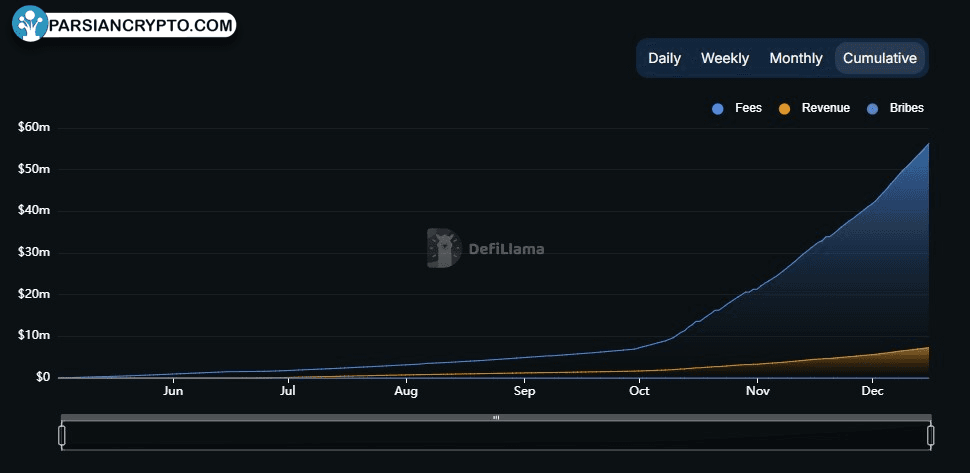The image size is (970, 473).
Task: Toggle Bribes series via its text label
Action: pyautogui.click(x=906, y=108)
